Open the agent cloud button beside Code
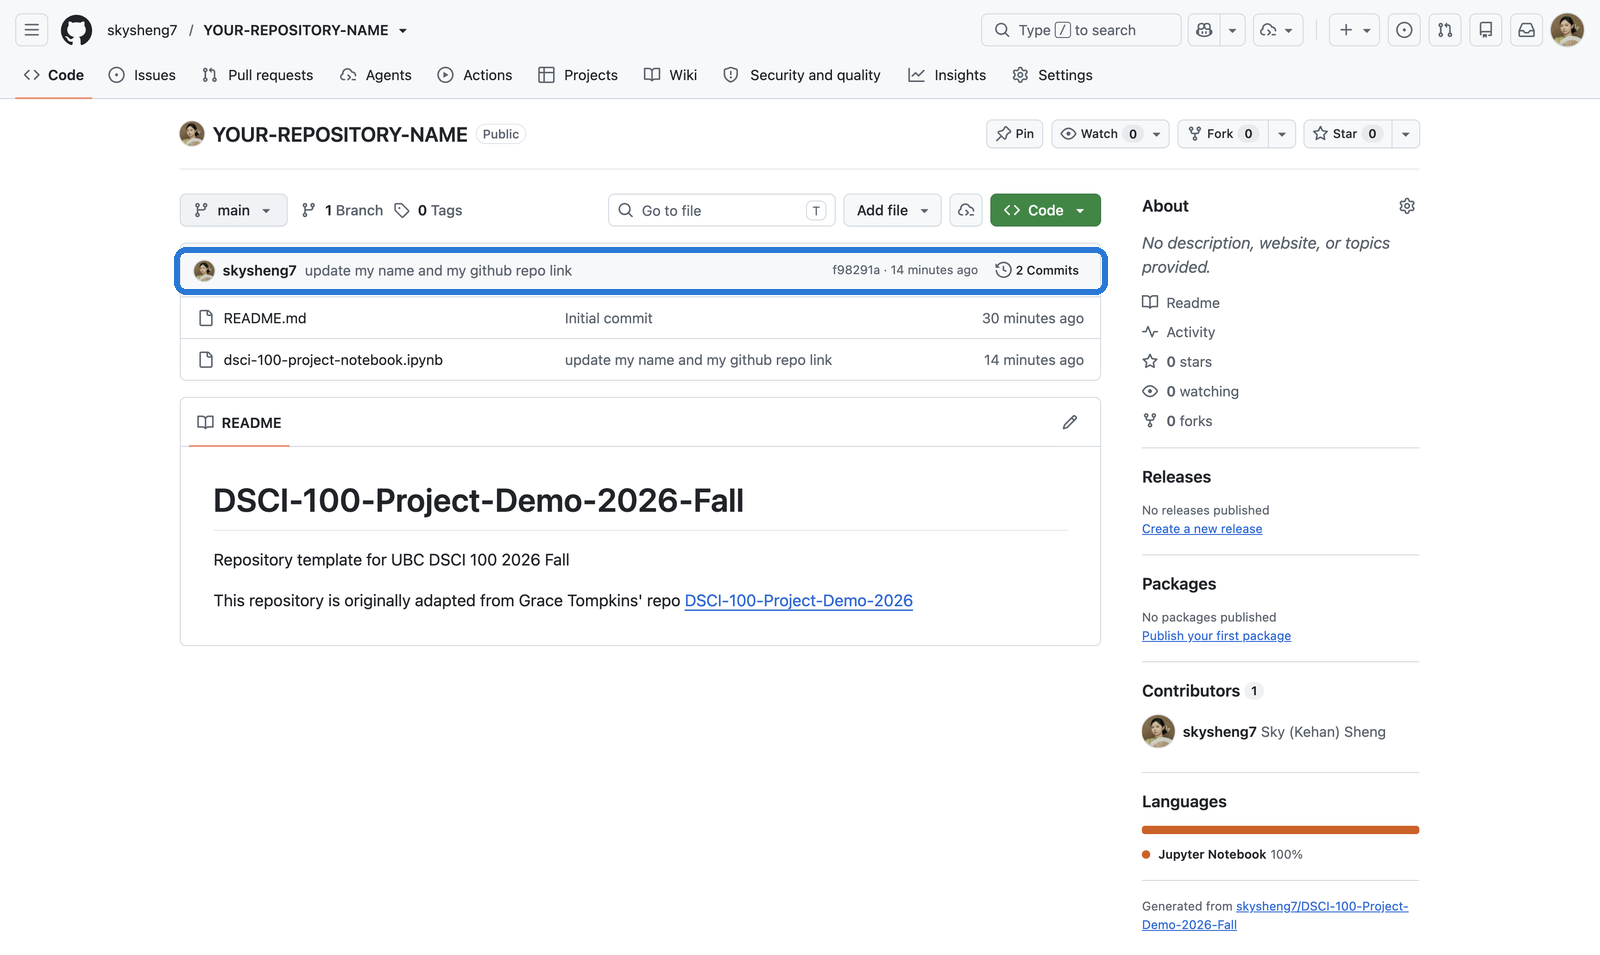Viewport: 1600px width, 955px height. 966,210
